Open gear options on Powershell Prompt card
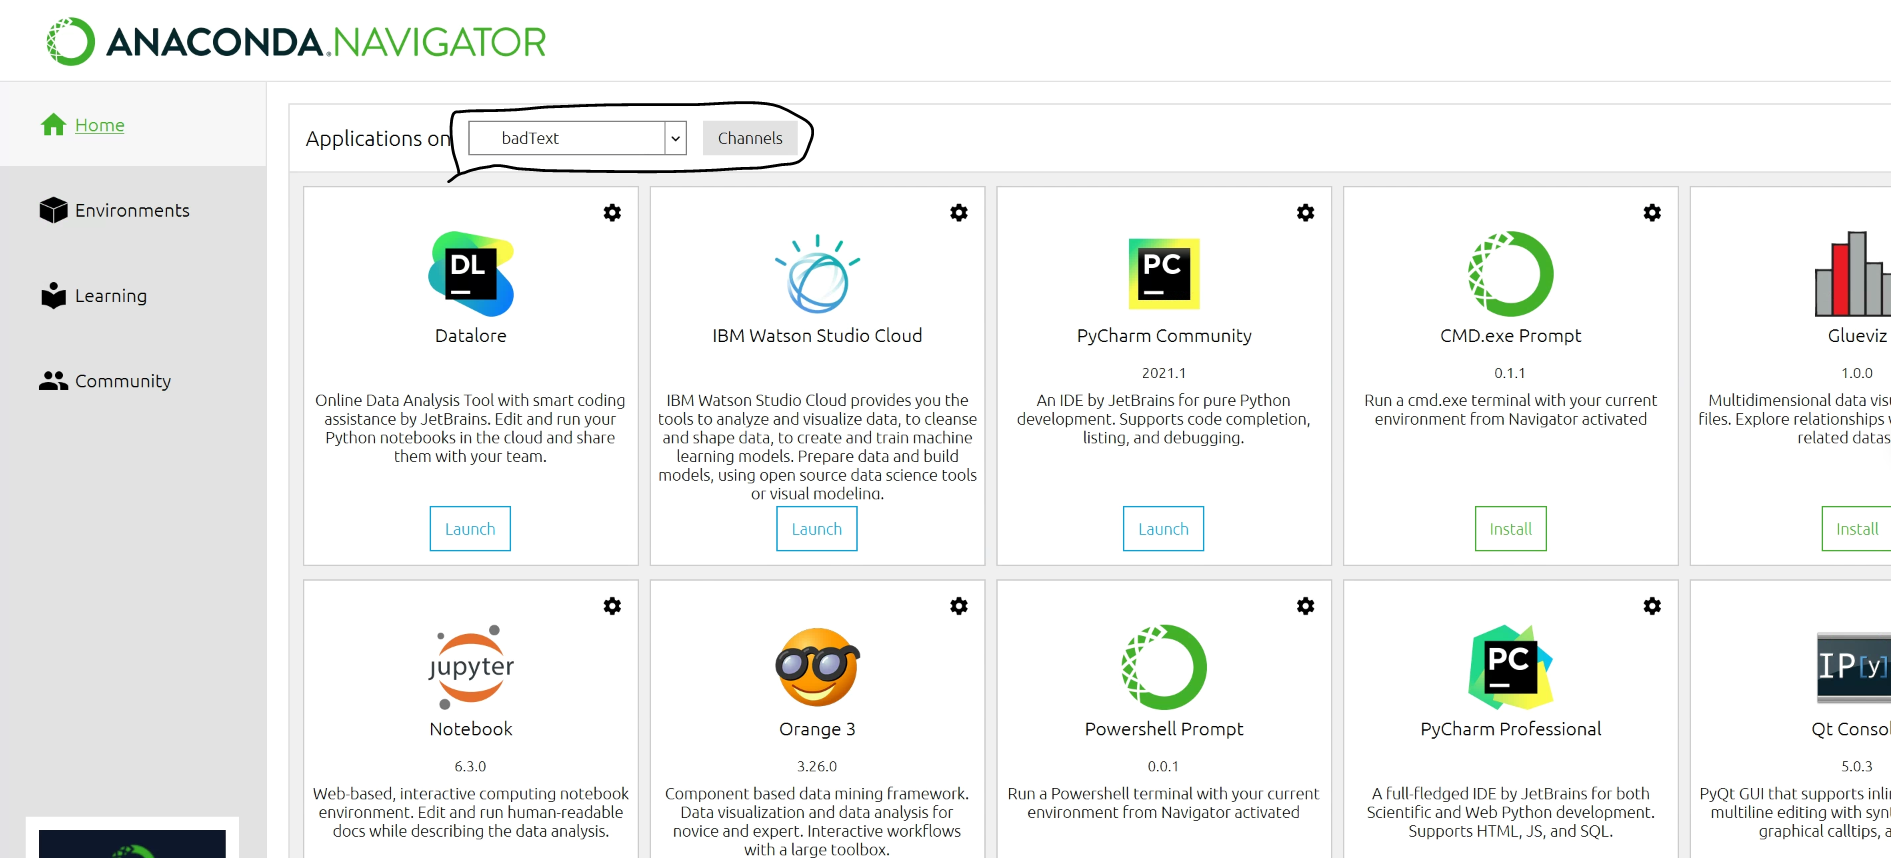This screenshot has height=858, width=1891. pyautogui.click(x=1306, y=605)
